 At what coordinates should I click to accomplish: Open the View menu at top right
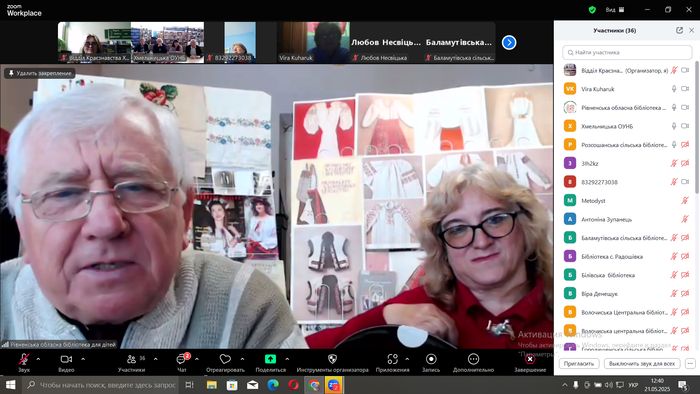coord(615,9)
